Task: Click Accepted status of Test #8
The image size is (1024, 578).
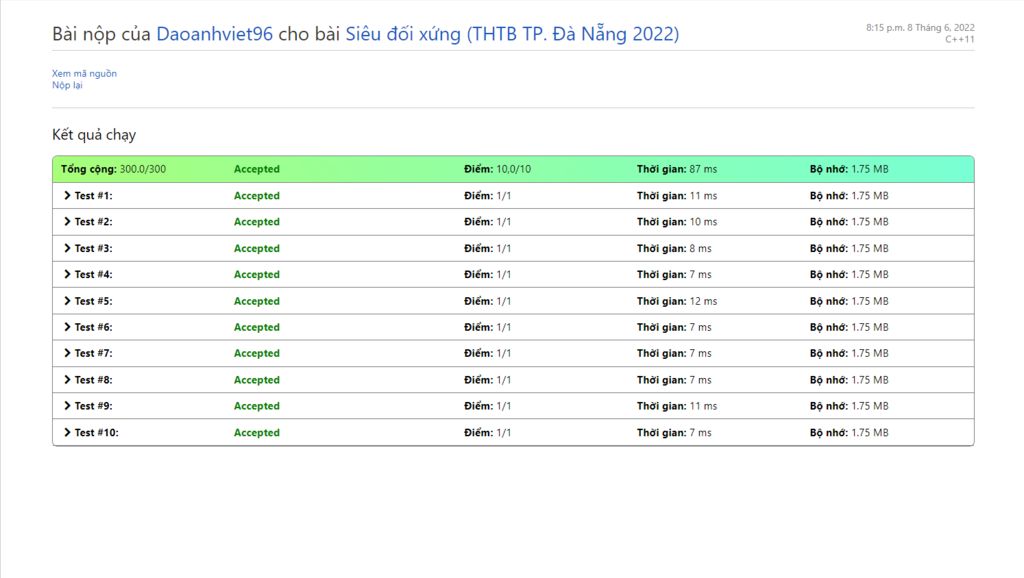Action: tap(257, 379)
